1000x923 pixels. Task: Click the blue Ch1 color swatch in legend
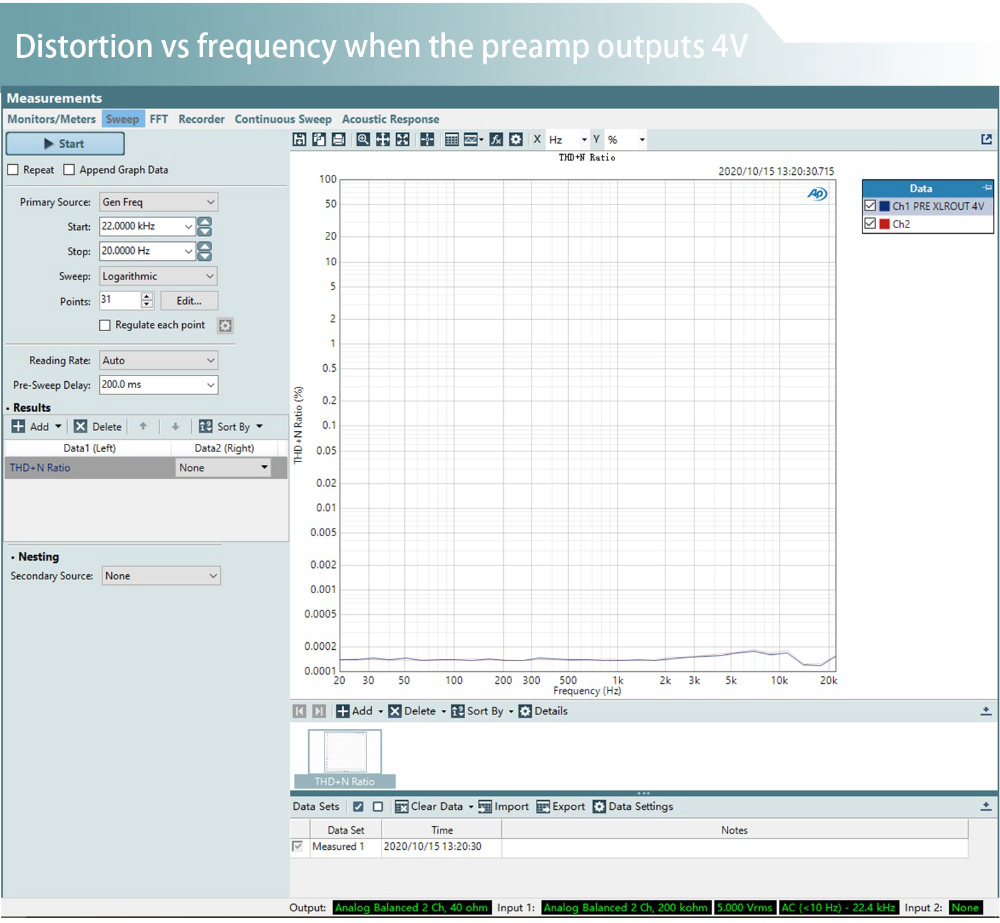[885, 206]
